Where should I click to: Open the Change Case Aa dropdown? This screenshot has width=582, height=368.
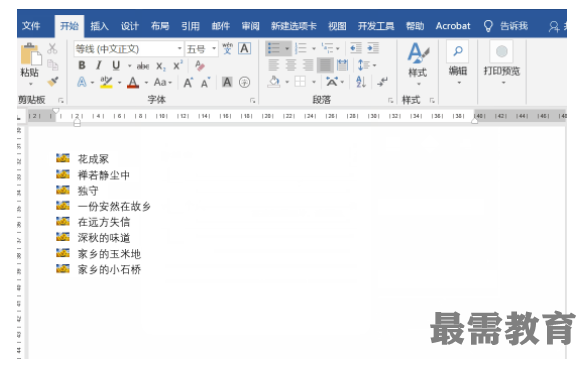coord(163,82)
